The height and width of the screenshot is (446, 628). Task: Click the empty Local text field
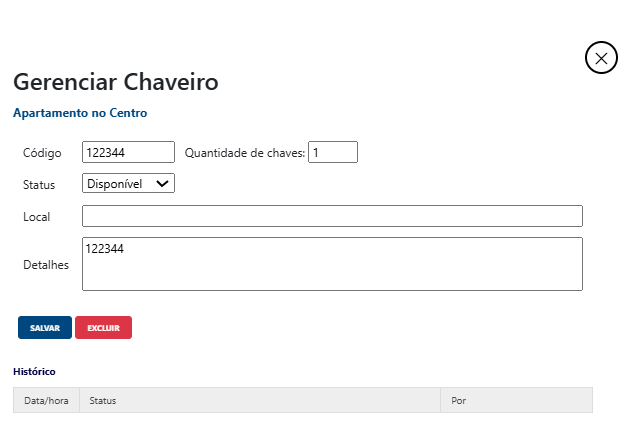332,216
